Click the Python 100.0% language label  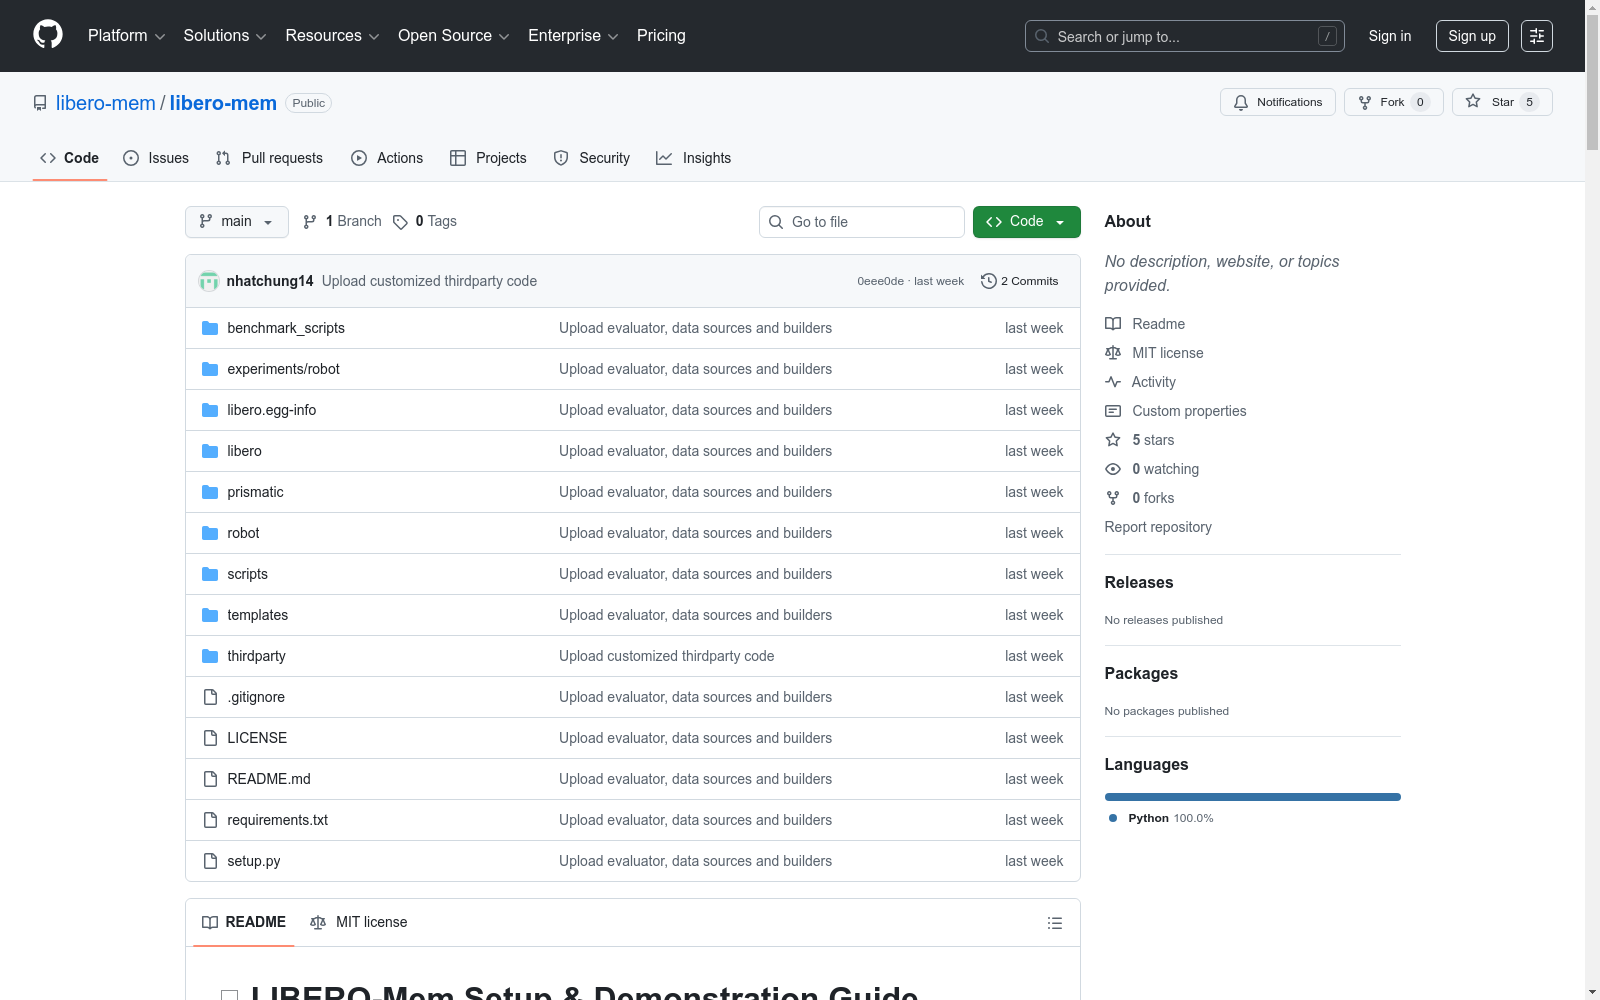point(1161,818)
